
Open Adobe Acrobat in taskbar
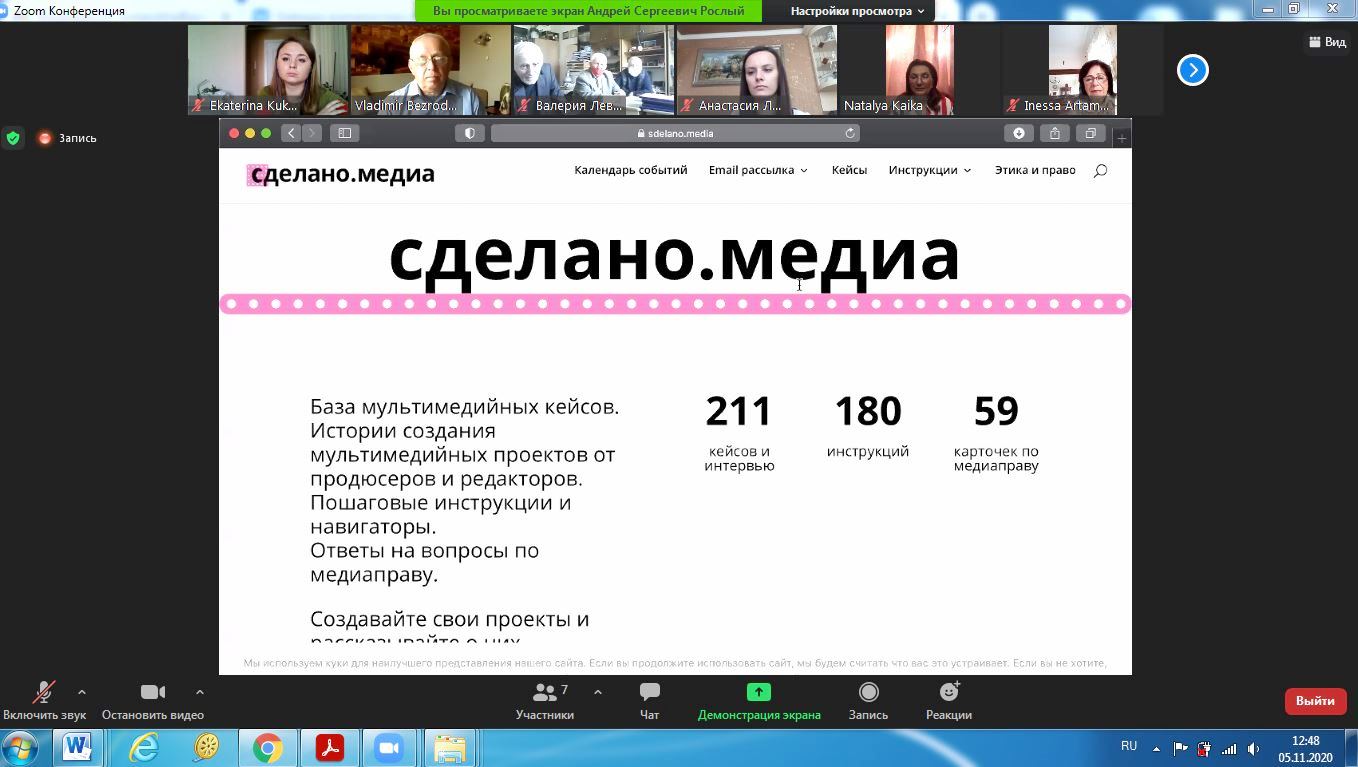[x=329, y=748]
